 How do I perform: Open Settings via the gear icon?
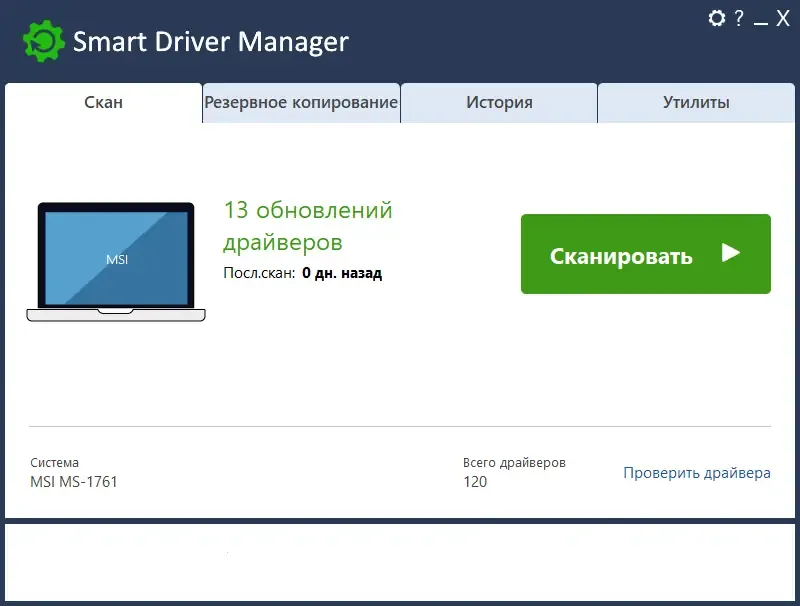(x=716, y=18)
